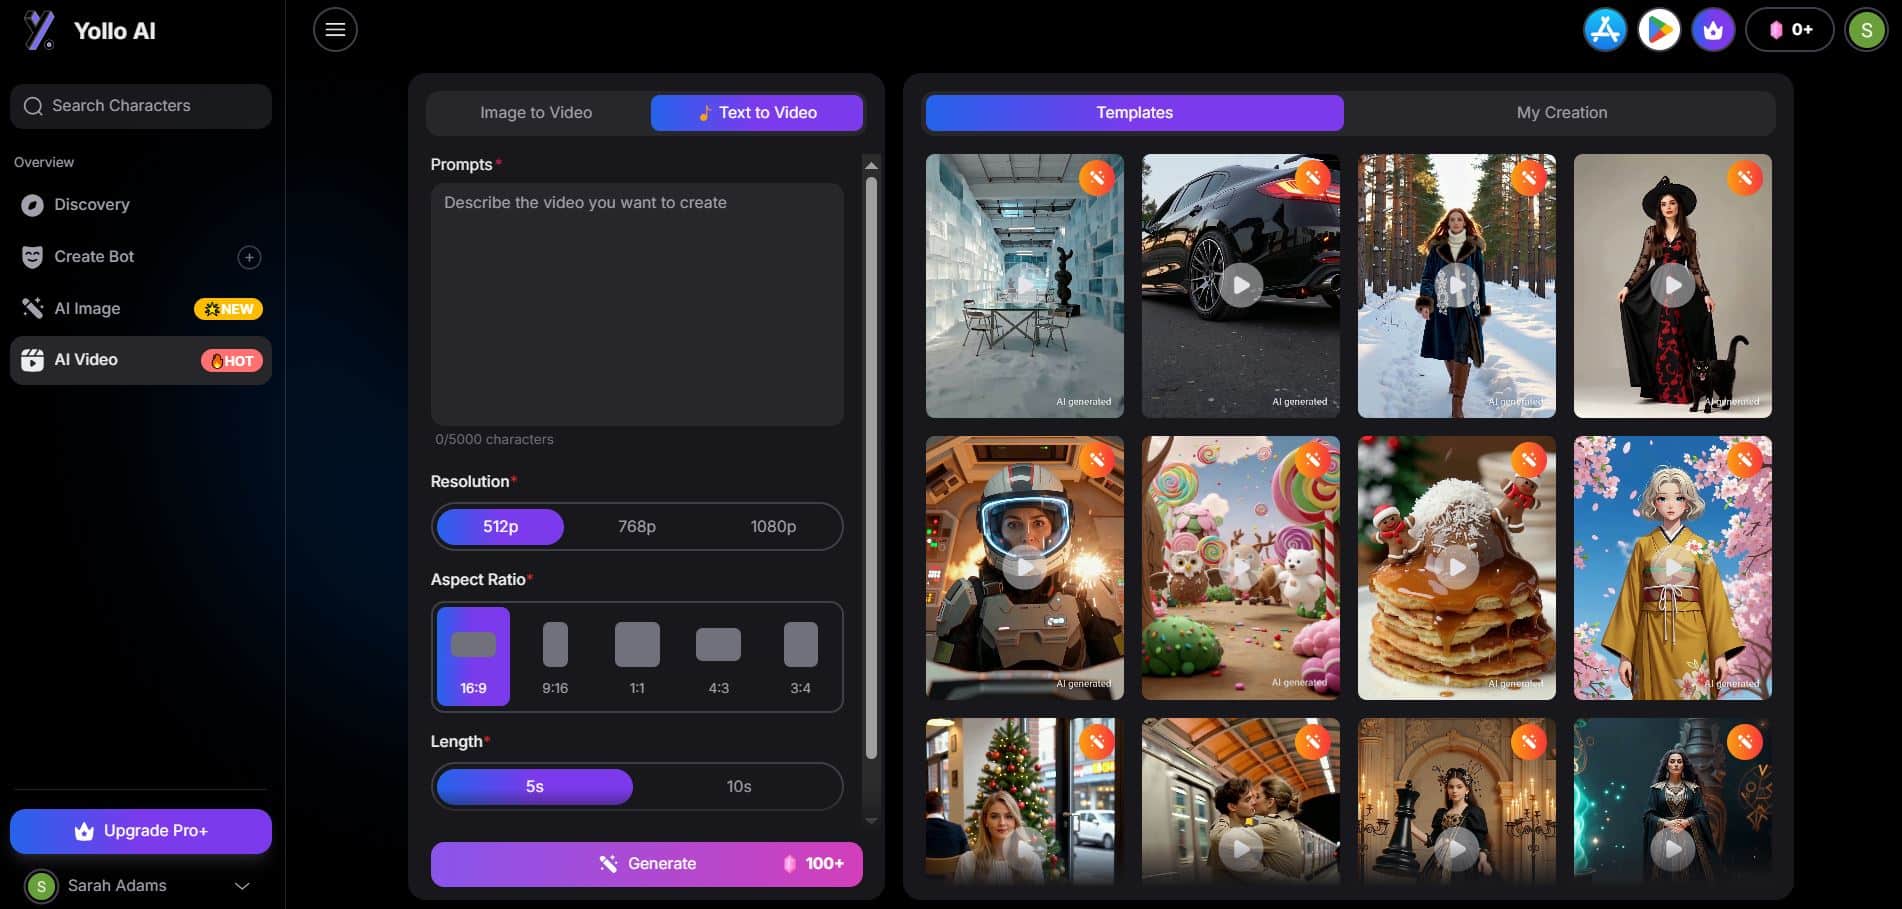Open AI Video in sidebar
This screenshot has height=909, width=1902.
point(141,360)
